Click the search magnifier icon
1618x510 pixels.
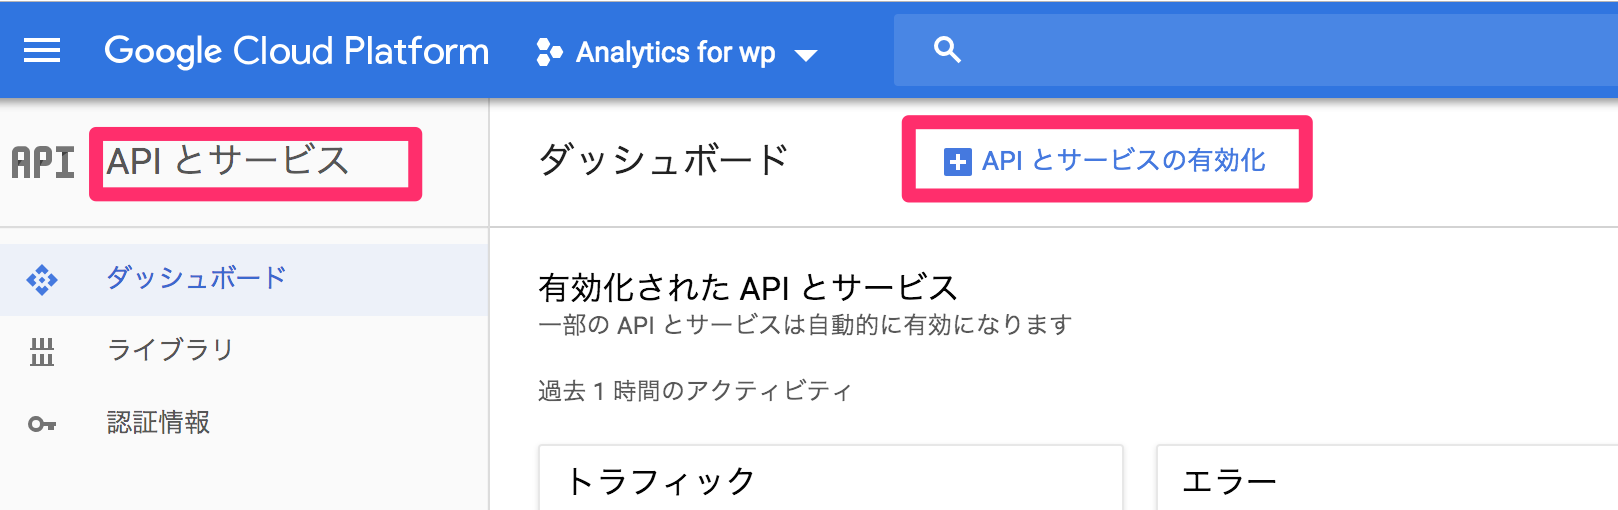click(x=947, y=50)
